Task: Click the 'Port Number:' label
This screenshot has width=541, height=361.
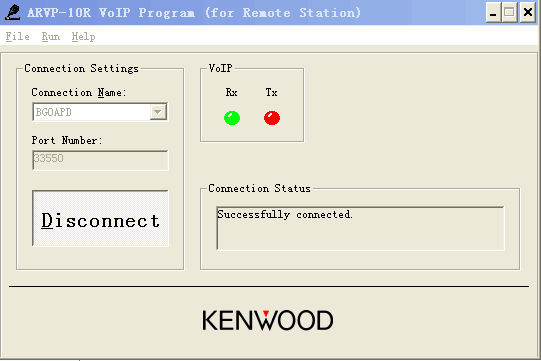Action: click(67, 140)
